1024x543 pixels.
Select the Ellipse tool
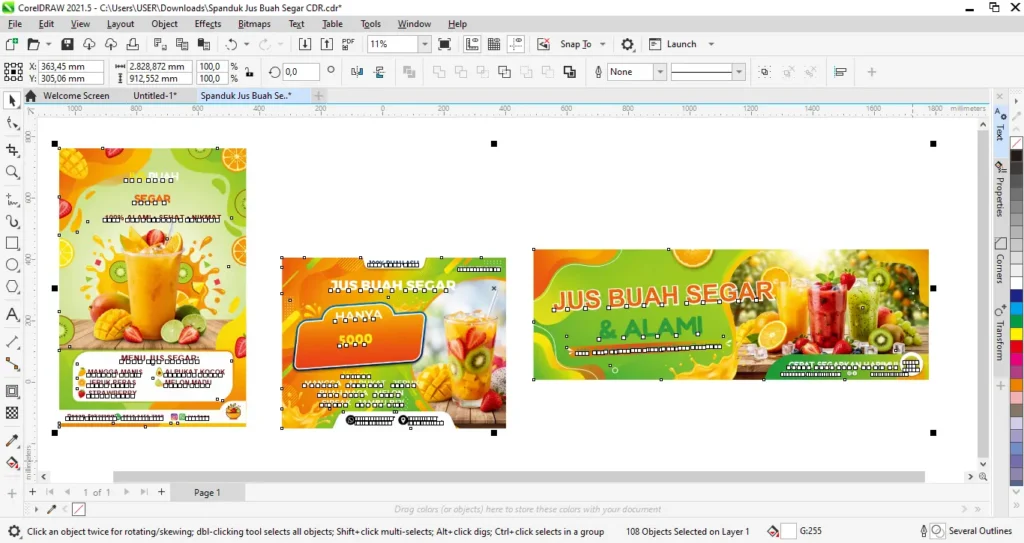[12, 265]
